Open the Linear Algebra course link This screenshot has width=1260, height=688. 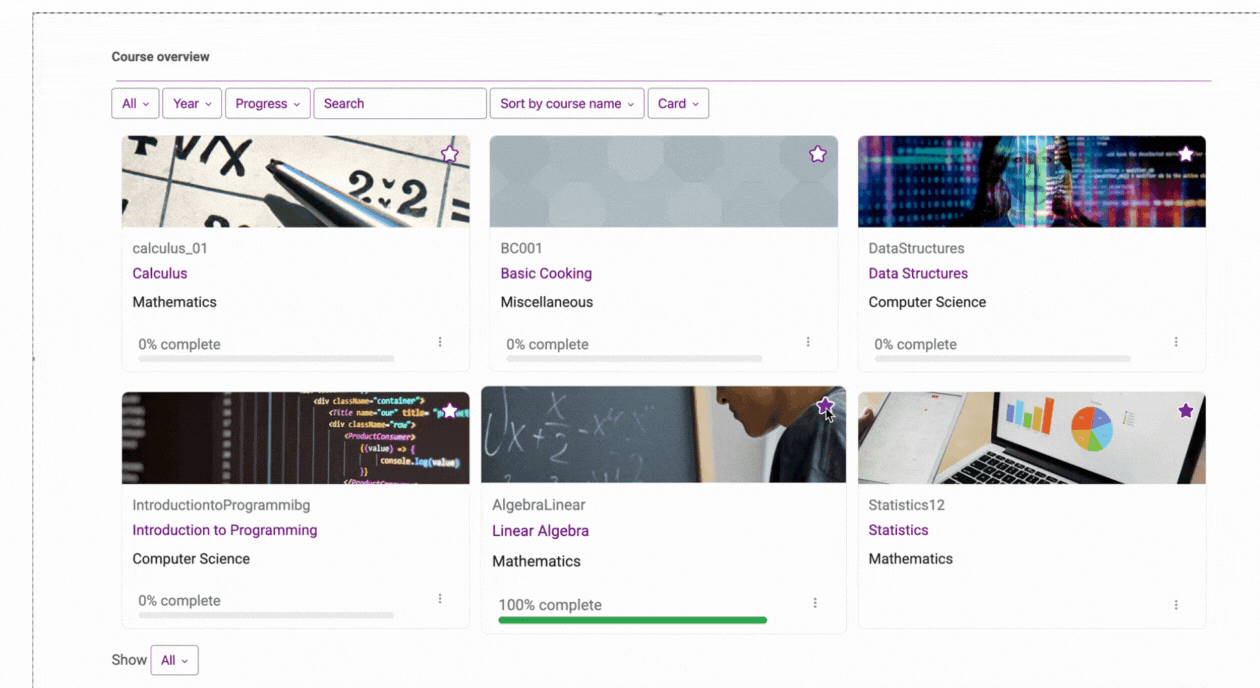point(540,531)
